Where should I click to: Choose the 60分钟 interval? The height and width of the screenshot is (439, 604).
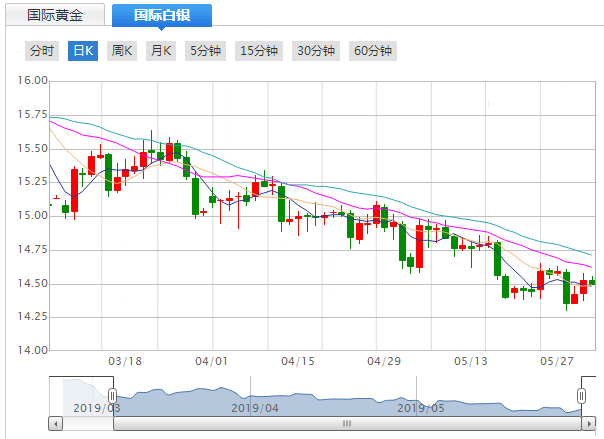tap(373, 51)
